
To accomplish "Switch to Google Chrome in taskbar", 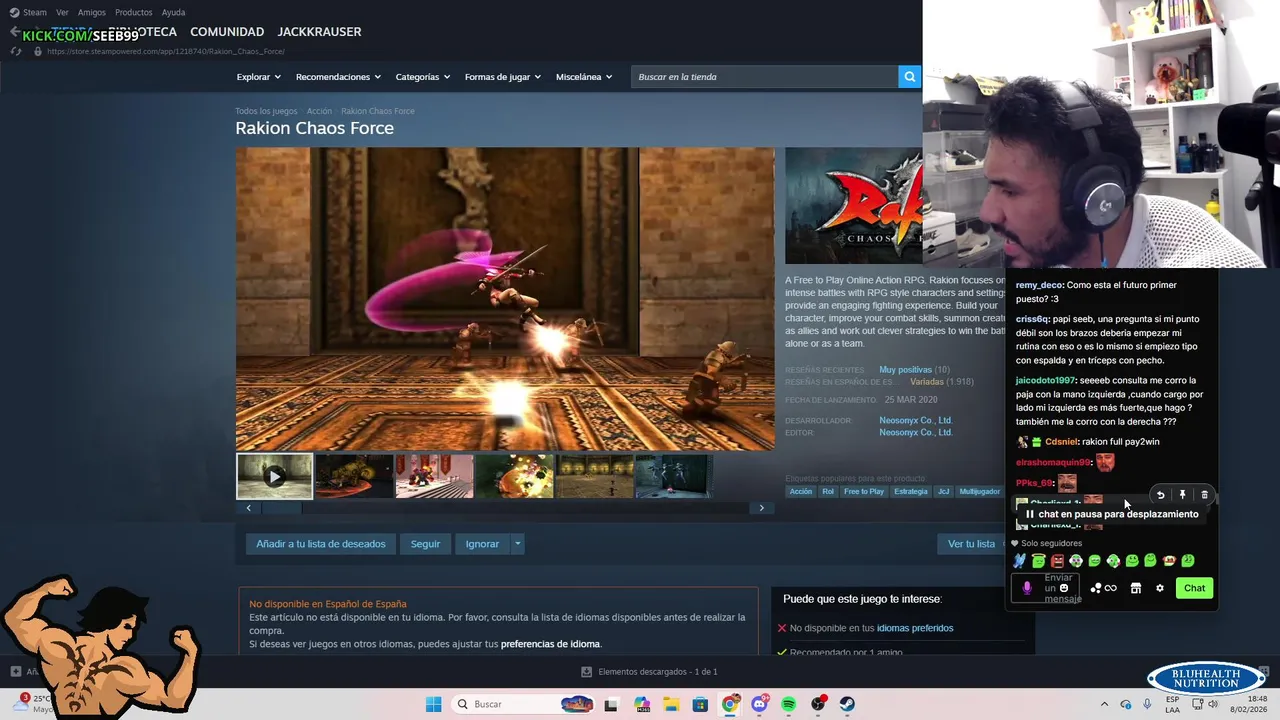I will (x=730, y=704).
